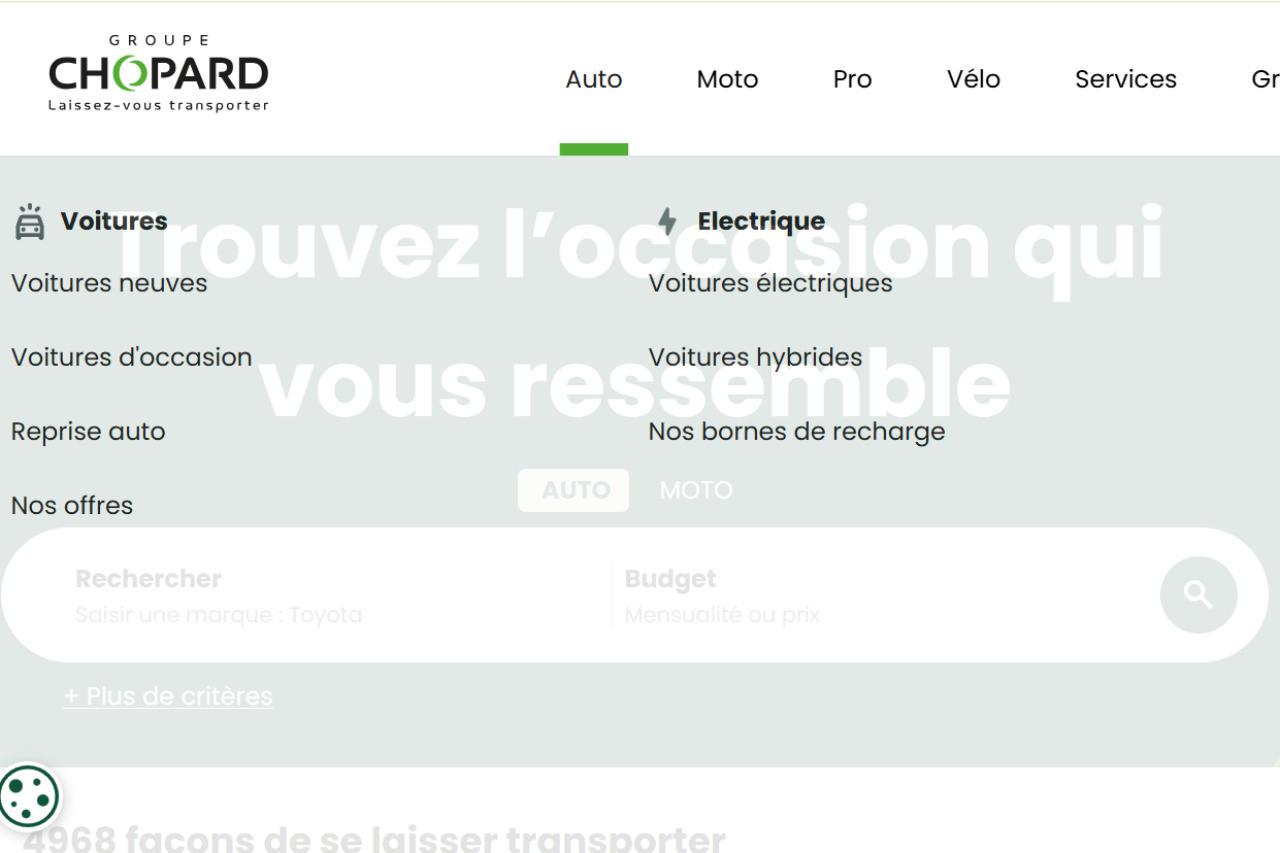The height and width of the screenshot is (853, 1280).
Task: Select the Voitures car icon
Action: (x=31, y=220)
